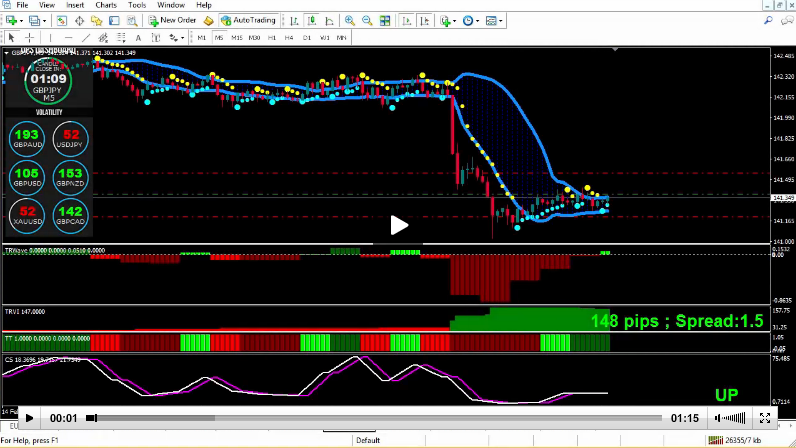Click the GBPNZD volatility circle
Screen dimensions: 796x448
[70, 177]
